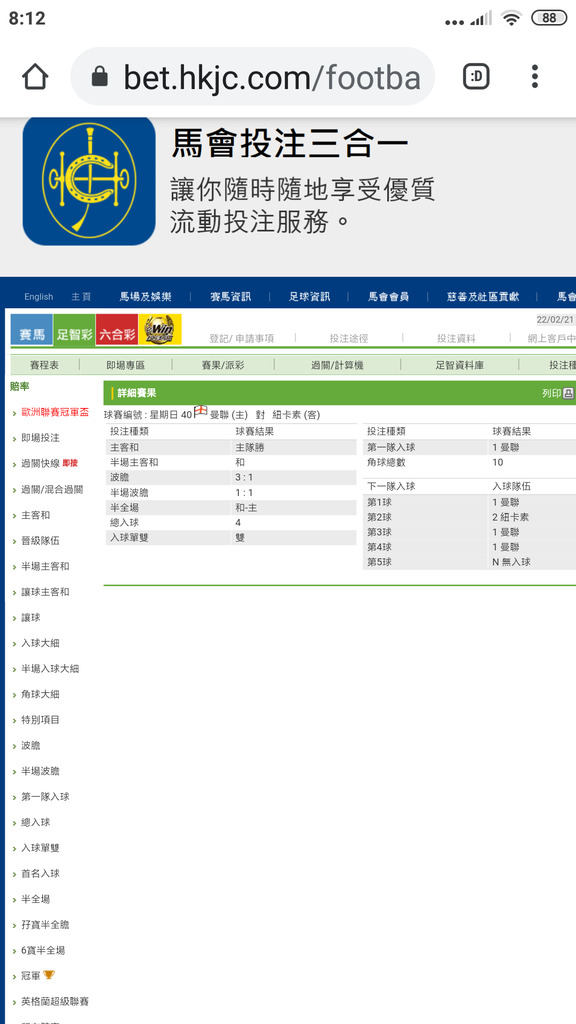Viewport: 576px width, 1024px height.
Task: Open 過關/混合過關 sidebar link
Action: pyautogui.click(x=52, y=489)
